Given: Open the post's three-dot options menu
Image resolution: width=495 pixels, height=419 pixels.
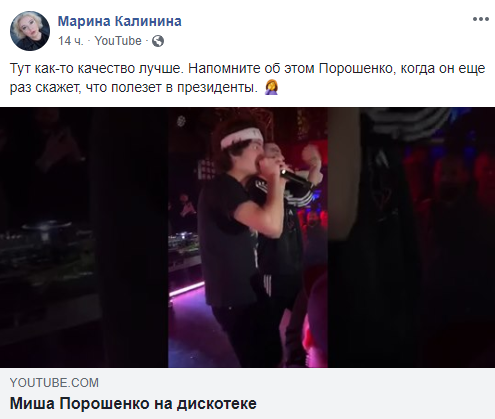Looking at the screenshot, I should click(481, 19).
